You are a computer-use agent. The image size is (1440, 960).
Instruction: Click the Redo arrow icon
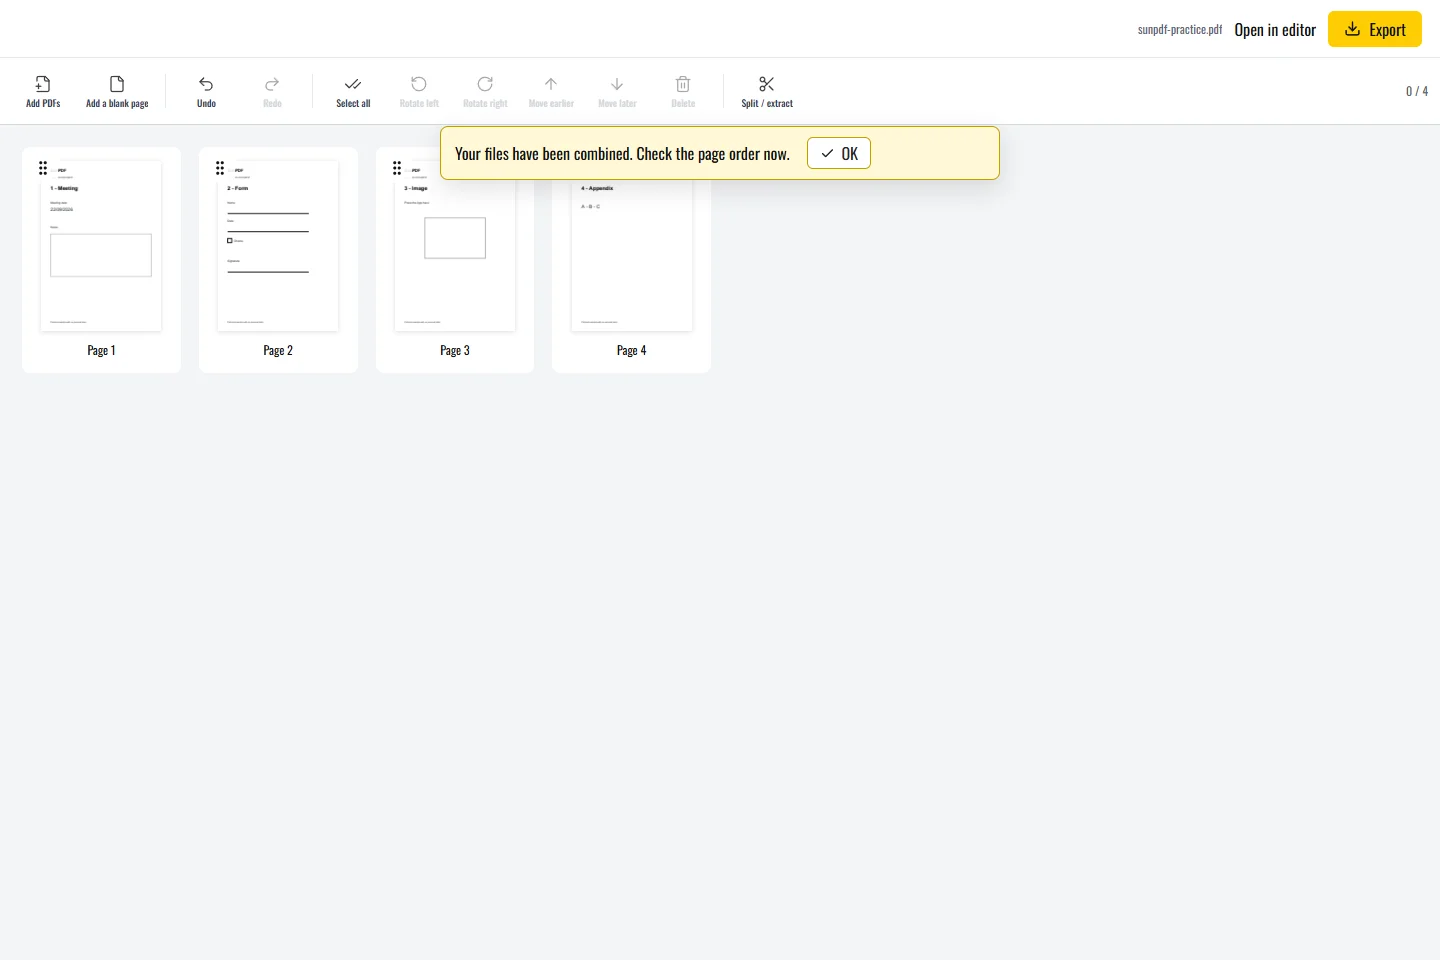tap(272, 84)
